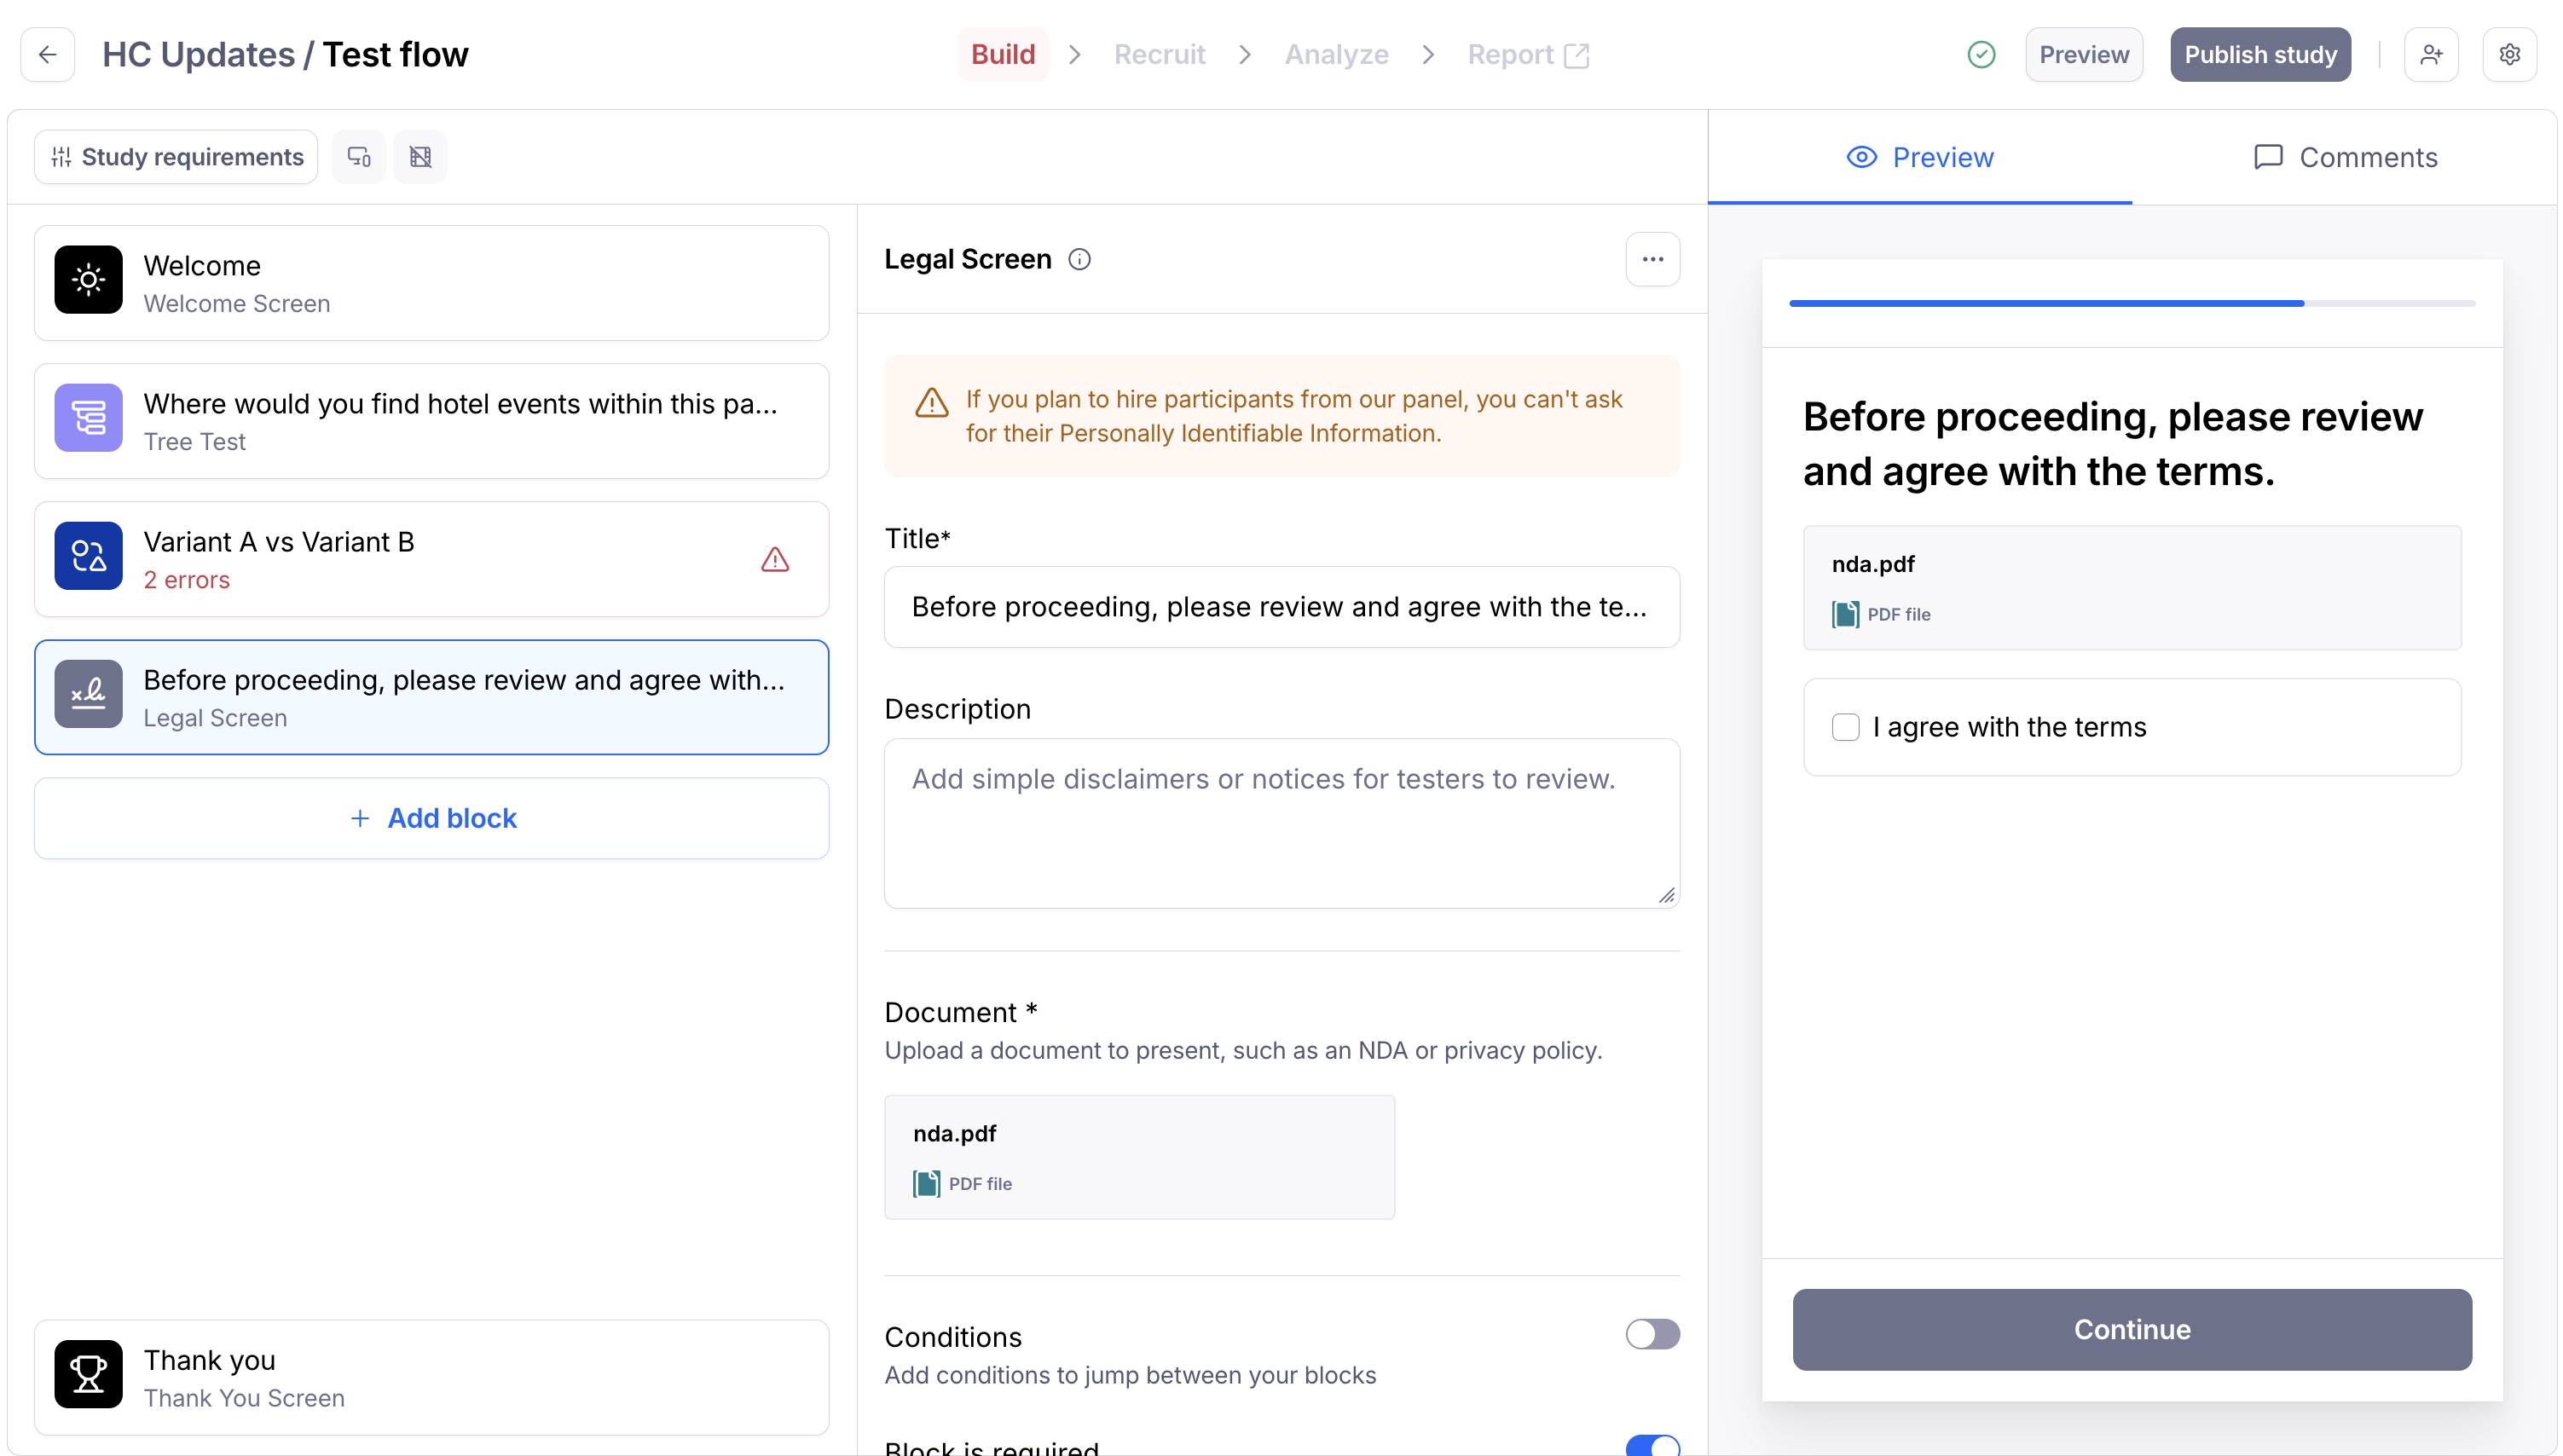Click Publish study
The image size is (2563, 1456).
(x=2260, y=54)
